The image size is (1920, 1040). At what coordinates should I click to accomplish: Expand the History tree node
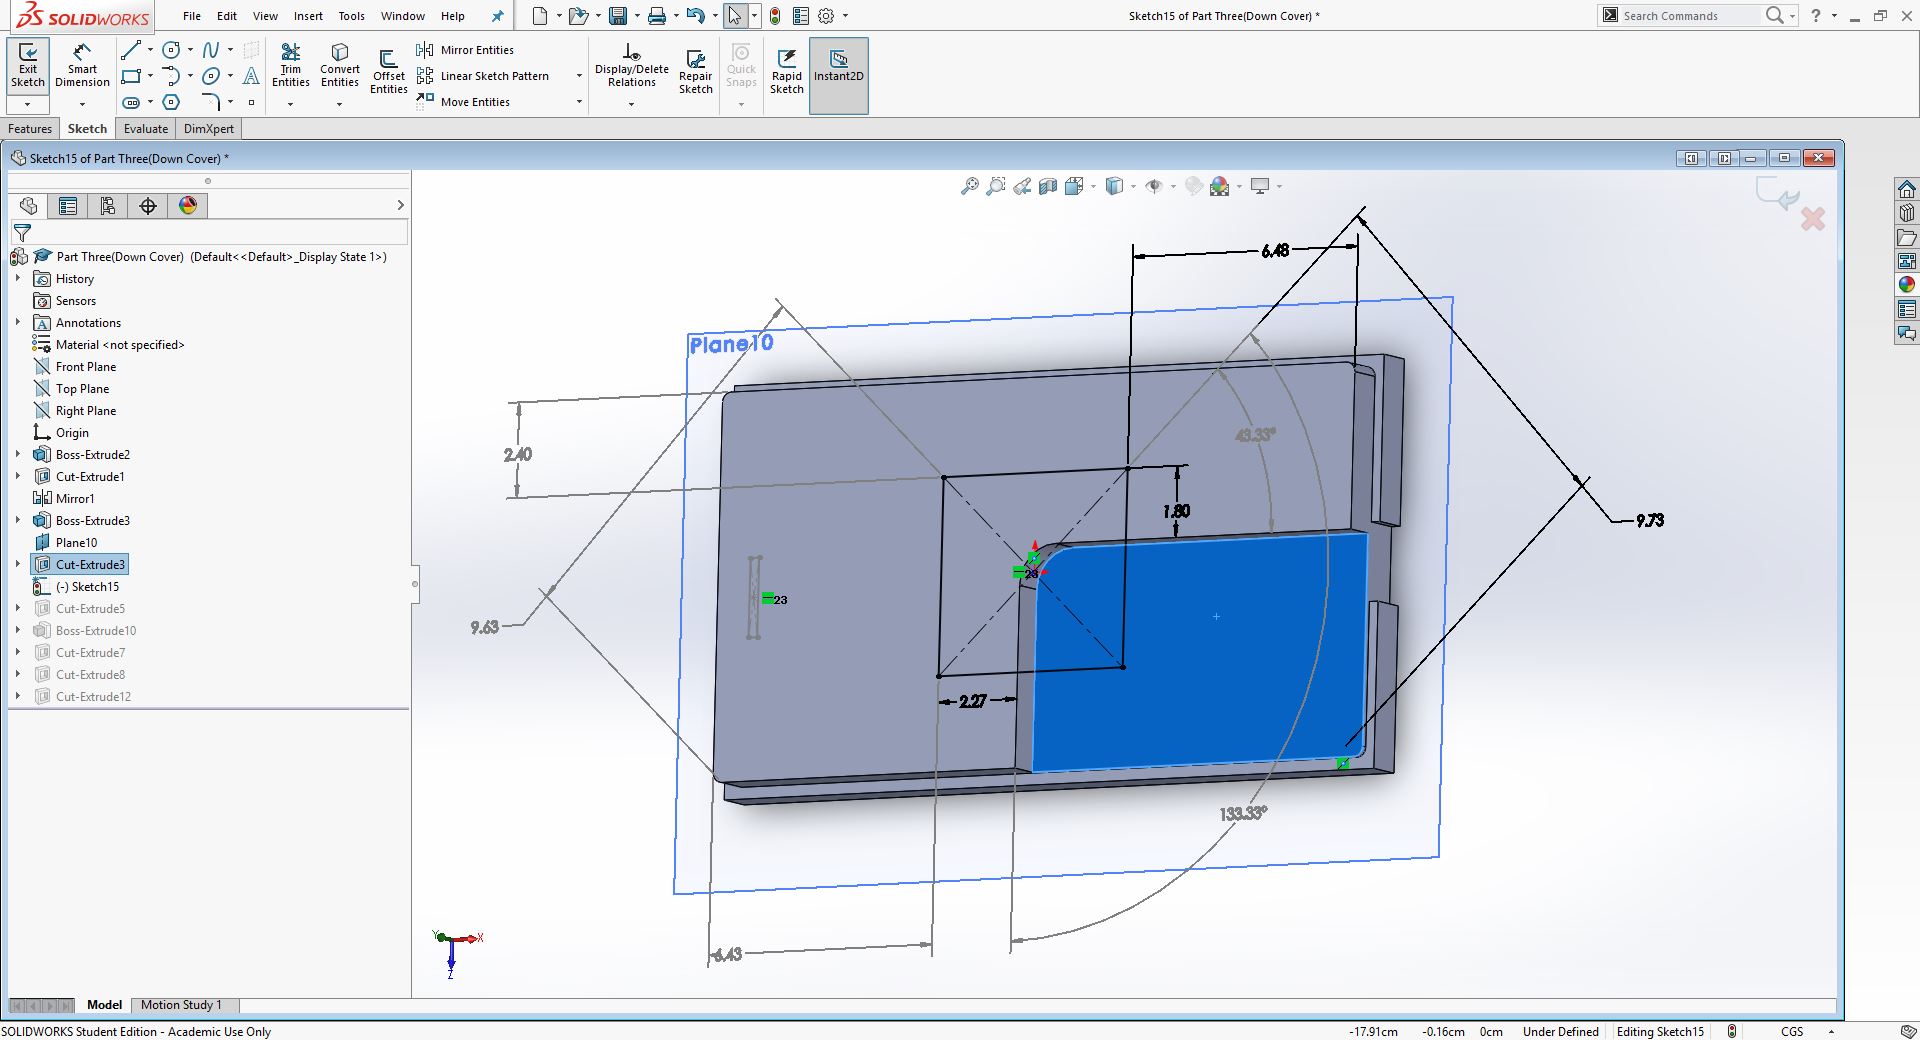[x=18, y=279]
